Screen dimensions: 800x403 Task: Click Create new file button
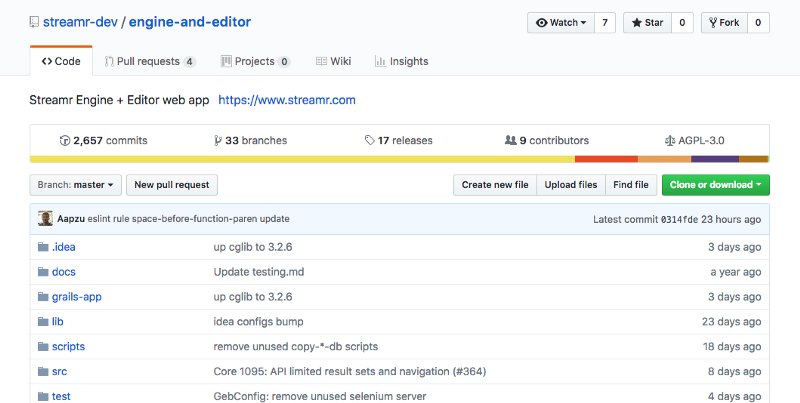(x=495, y=185)
